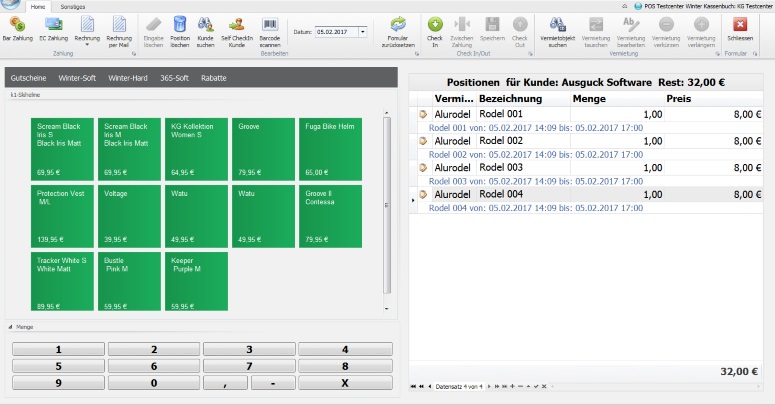Jump to first record in navigator
775x405 pixels.
(x=413, y=386)
